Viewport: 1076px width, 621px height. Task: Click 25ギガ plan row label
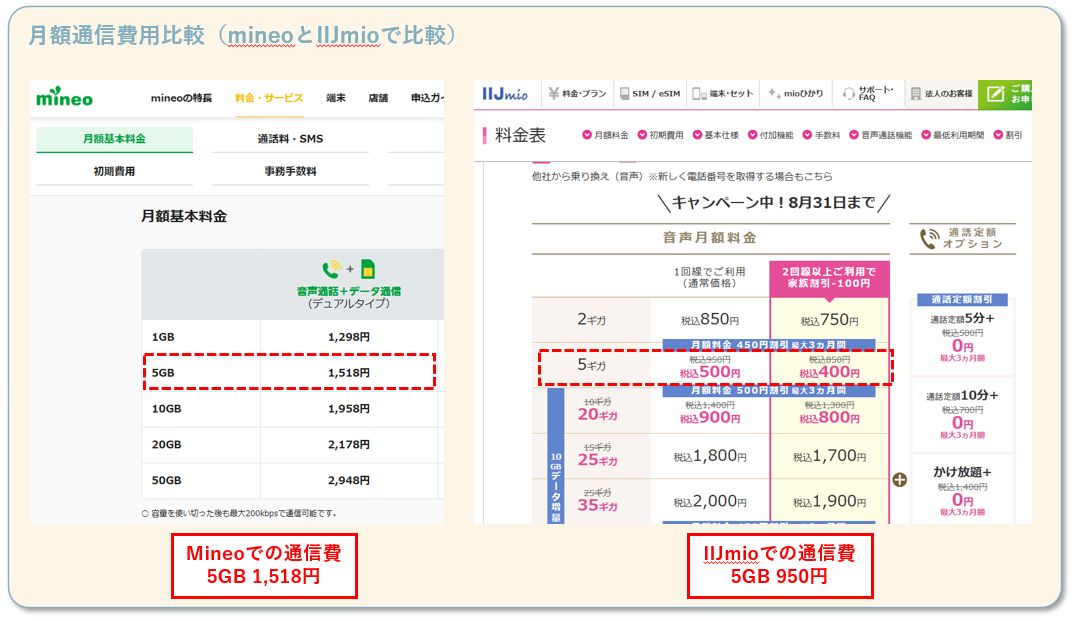point(597,459)
